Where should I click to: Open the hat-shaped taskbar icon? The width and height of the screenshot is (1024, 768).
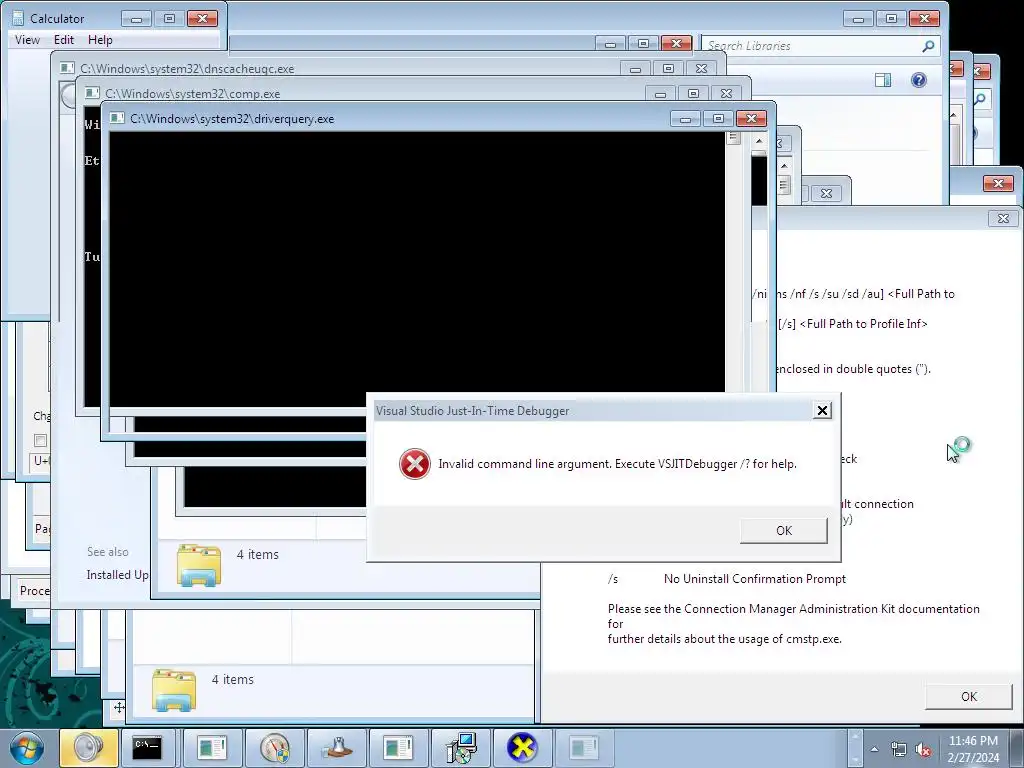[337, 748]
